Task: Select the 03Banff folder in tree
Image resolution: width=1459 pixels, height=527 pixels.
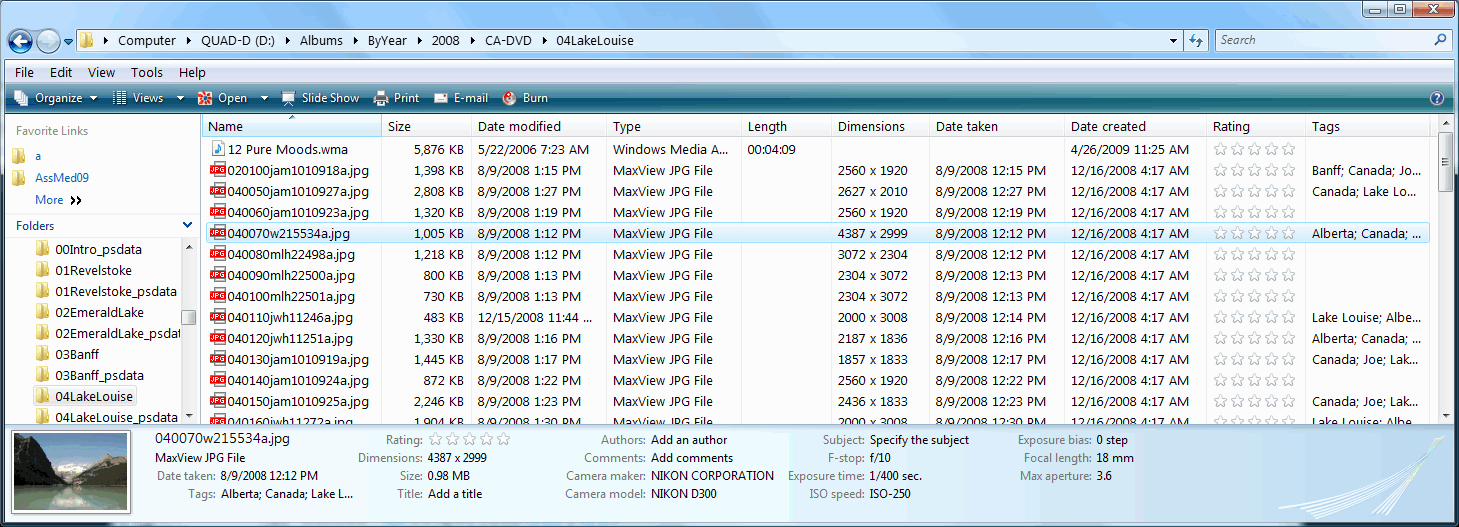Action: pos(77,354)
